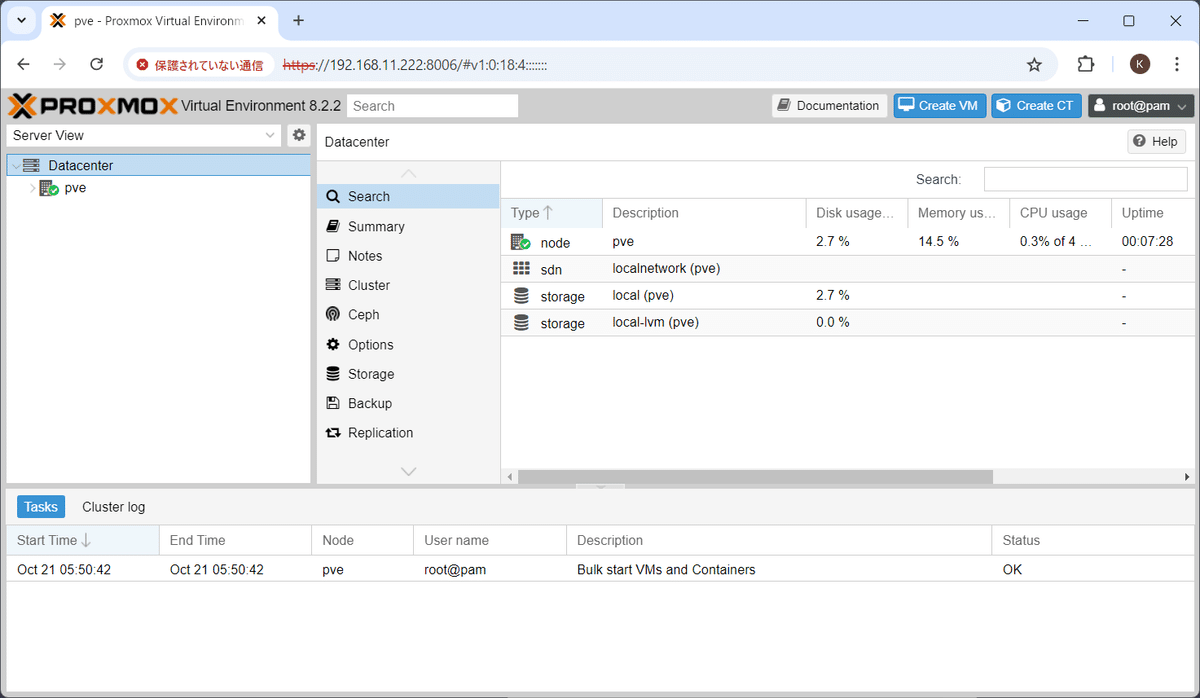Image resolution: width=1200 pixels, height=698 pixels.
Task: Click the storage icon in local (pve) row
Action: tap(521, 296)
